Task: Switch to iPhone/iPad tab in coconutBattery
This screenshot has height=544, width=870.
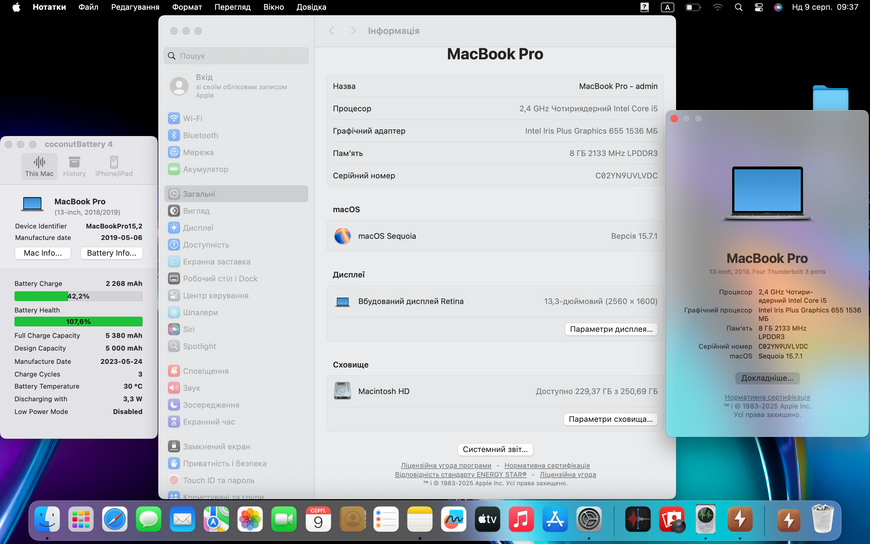Action: (x=114, y=166)
